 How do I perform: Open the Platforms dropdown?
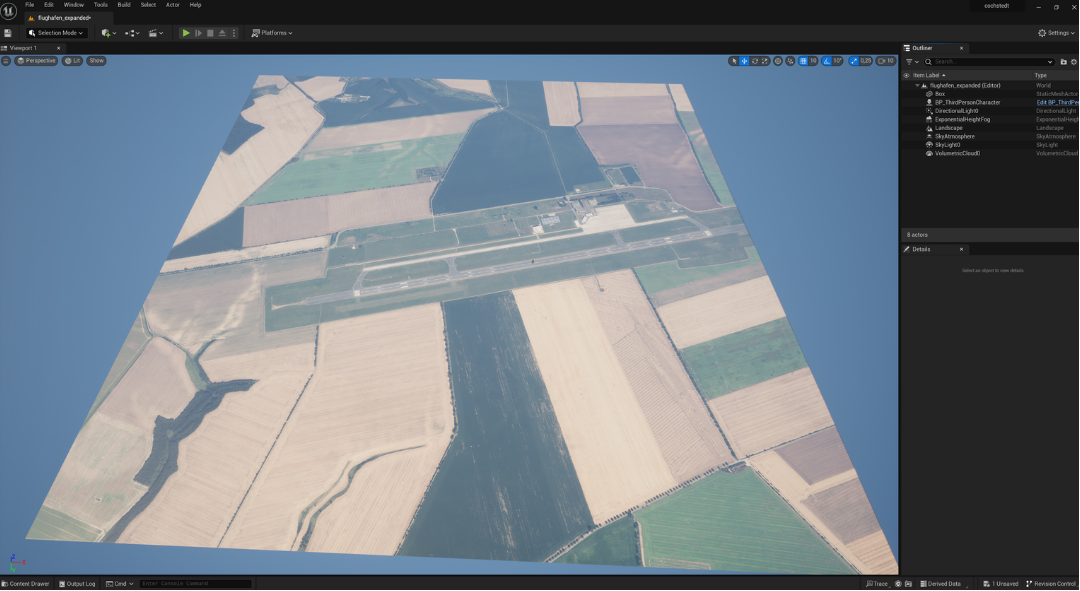tap(272, 33)
